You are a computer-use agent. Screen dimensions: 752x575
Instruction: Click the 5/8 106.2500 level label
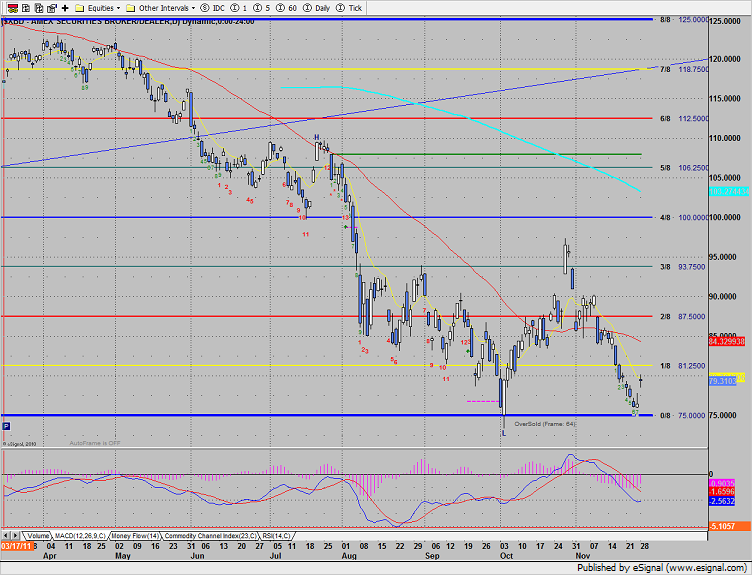pos(683,168)
